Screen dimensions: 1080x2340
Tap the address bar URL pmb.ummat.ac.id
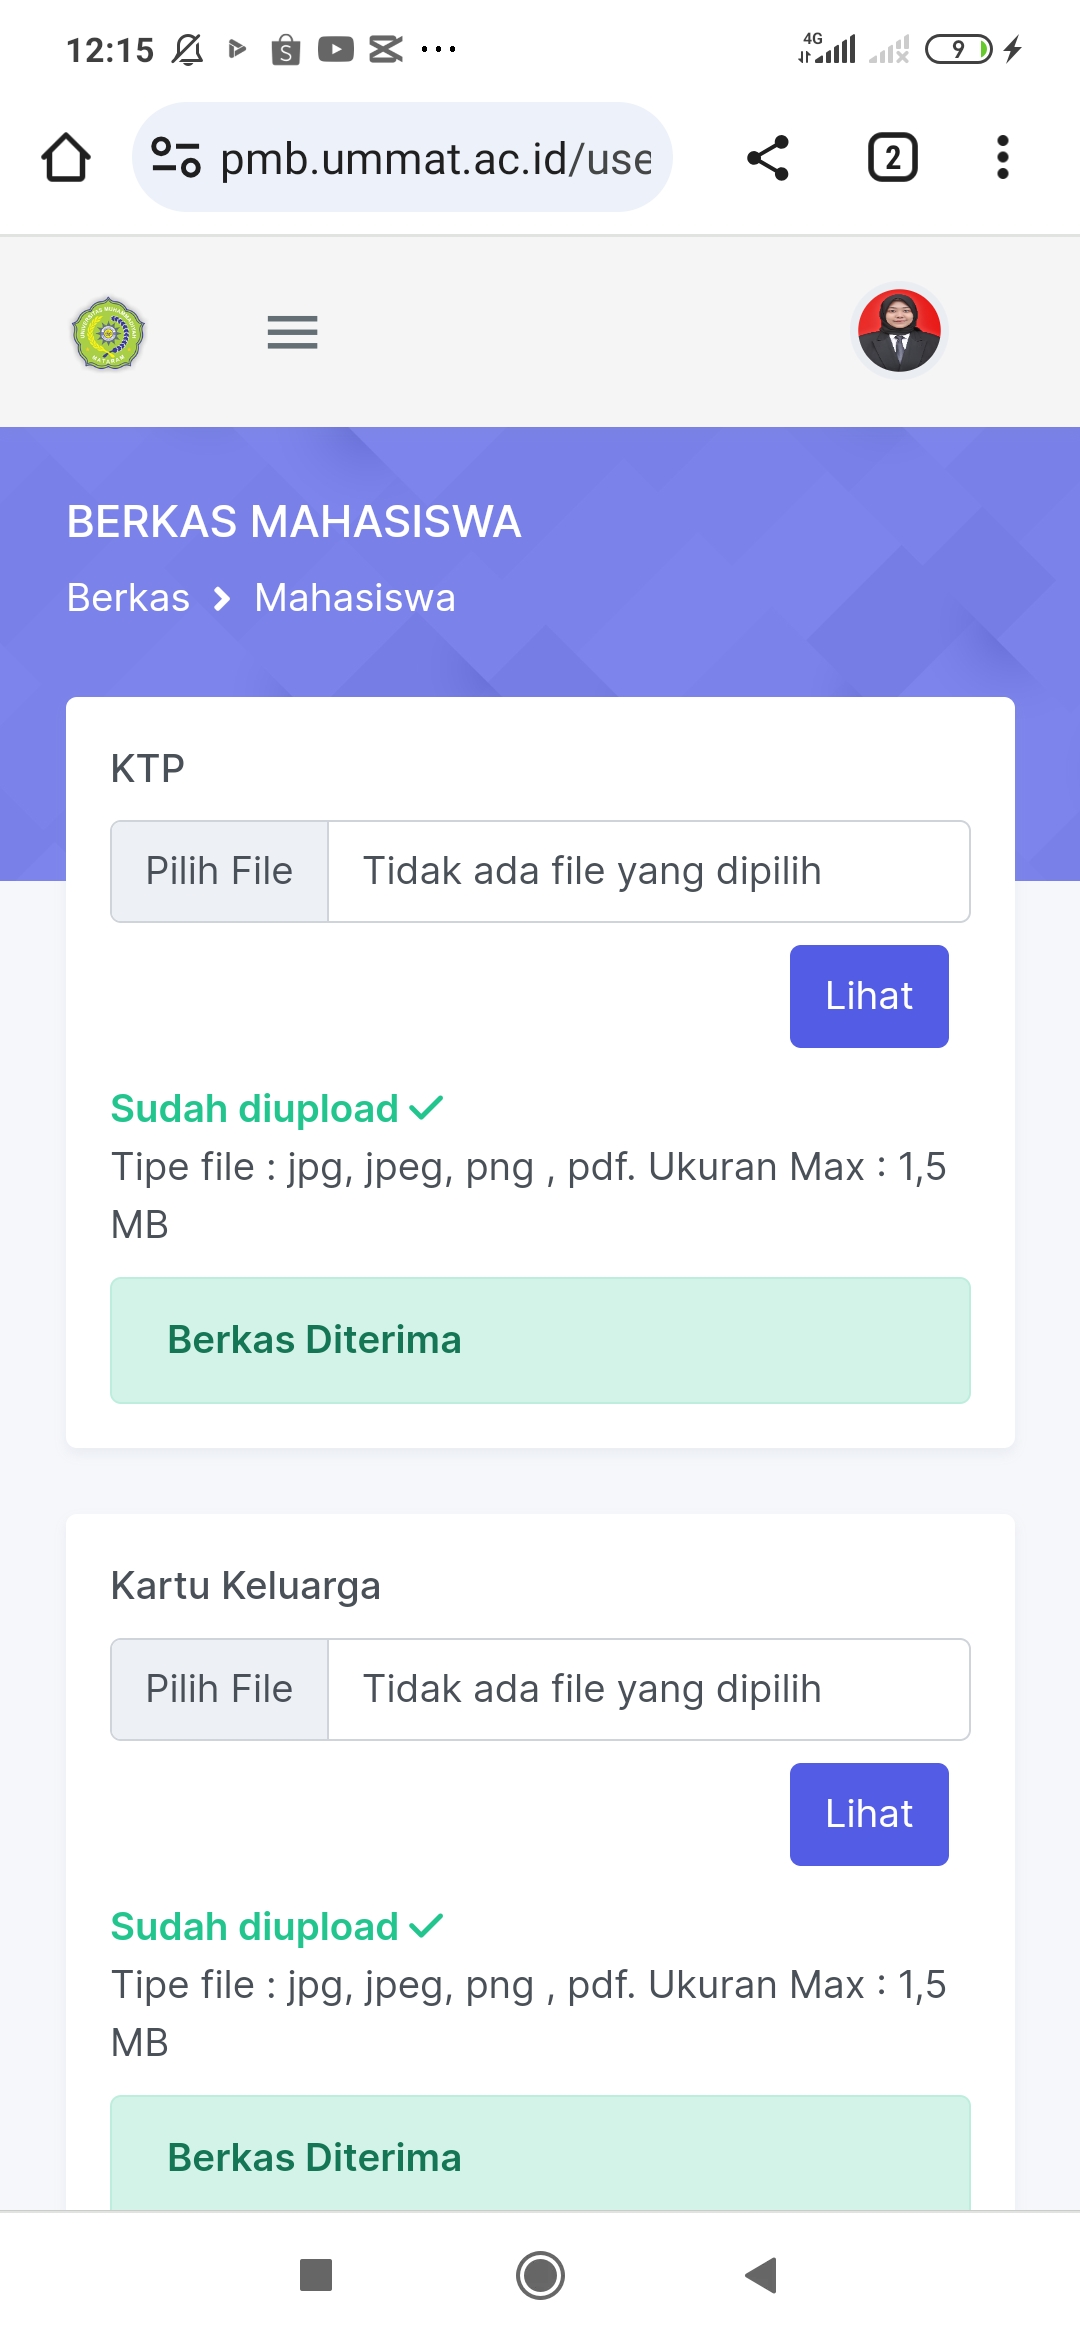435,158
